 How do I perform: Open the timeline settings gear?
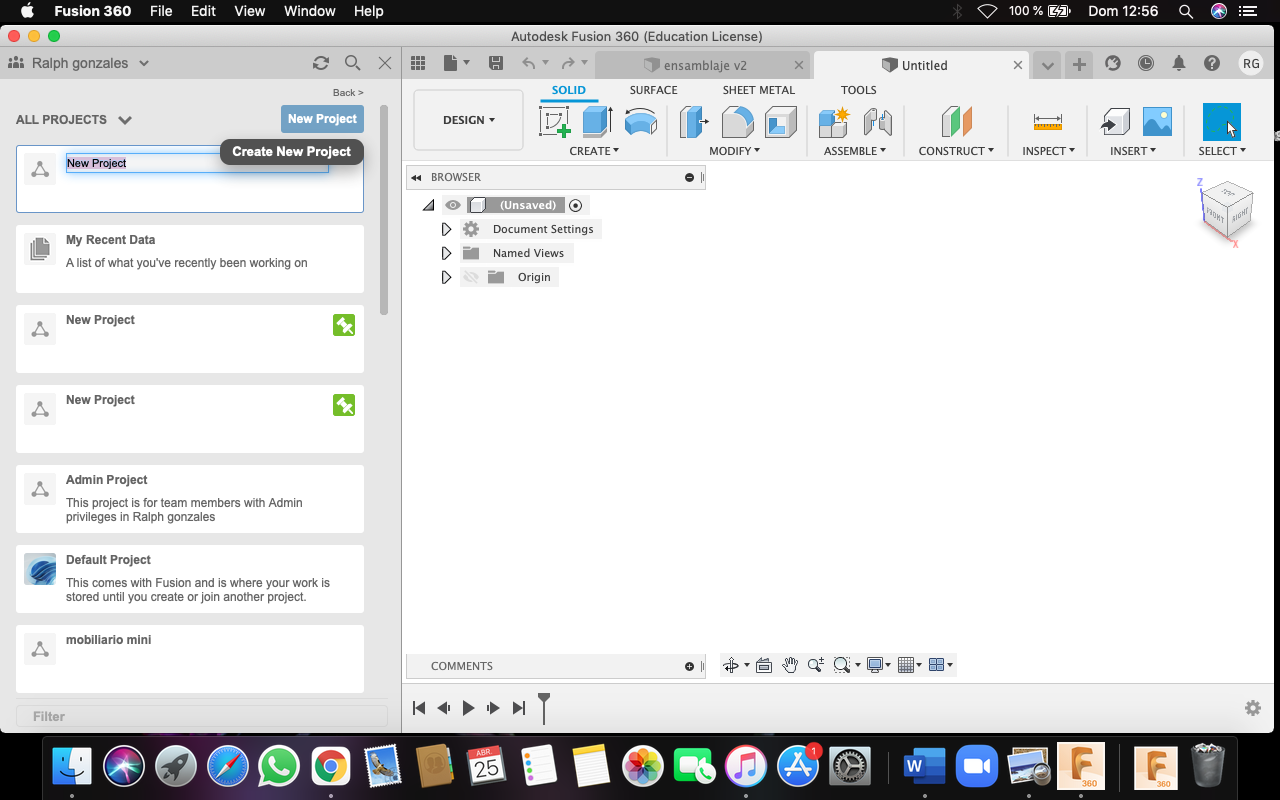coord(1253,708)
